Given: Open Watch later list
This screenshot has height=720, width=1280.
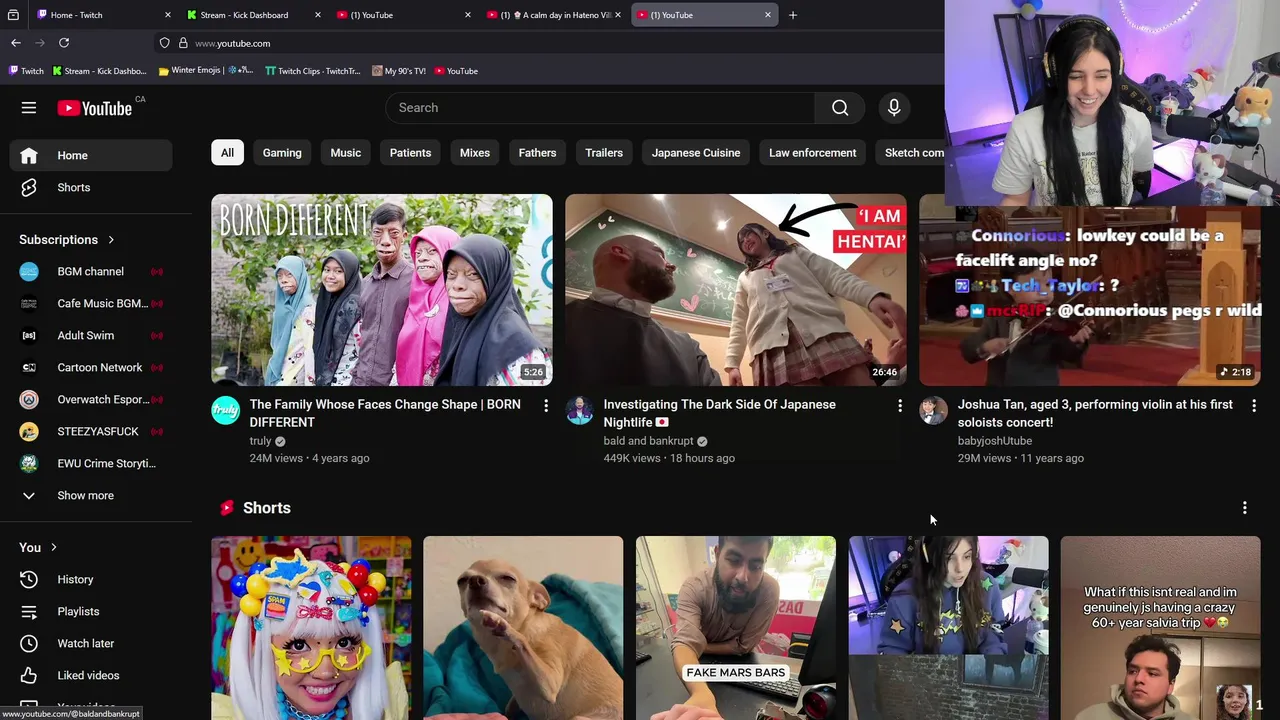Looking at the screenshot, I should coord(91,643).
